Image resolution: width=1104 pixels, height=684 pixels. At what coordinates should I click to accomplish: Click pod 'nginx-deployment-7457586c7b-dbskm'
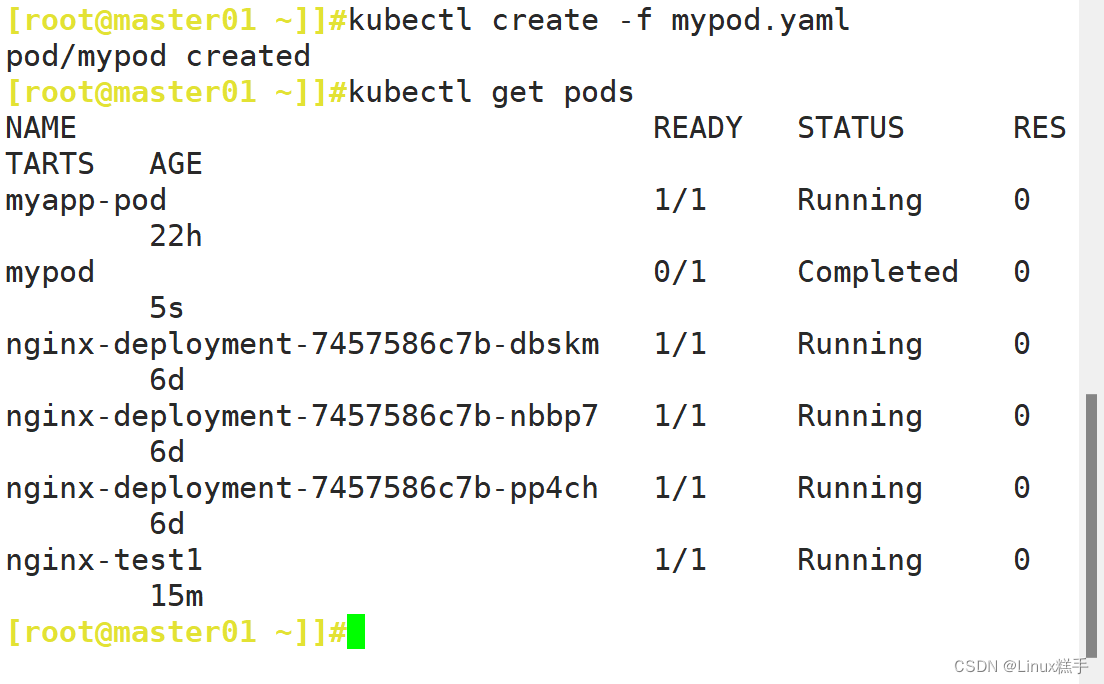(303, 345)
